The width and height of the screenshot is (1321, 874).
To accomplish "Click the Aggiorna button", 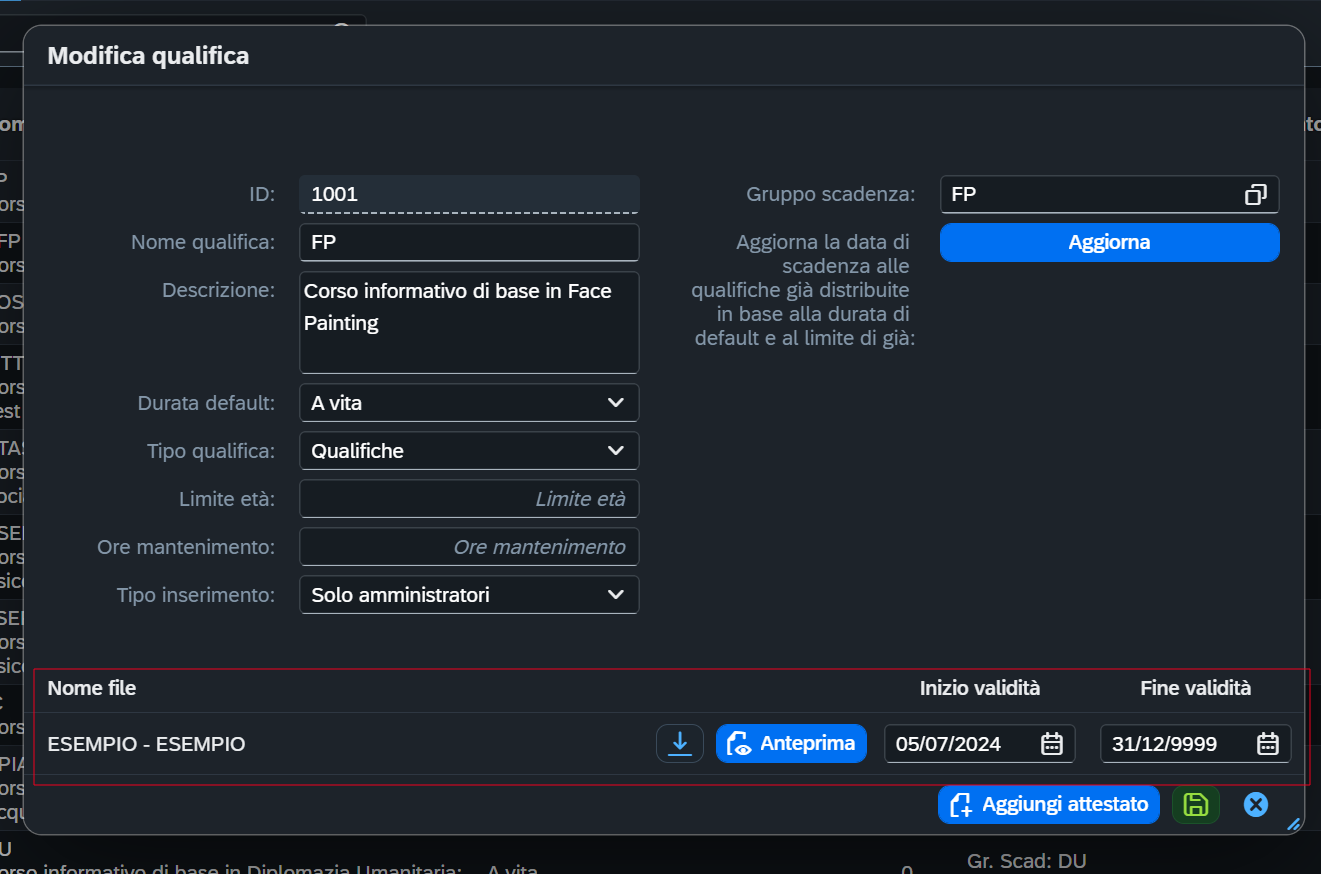I will (x=1109, y=242).
